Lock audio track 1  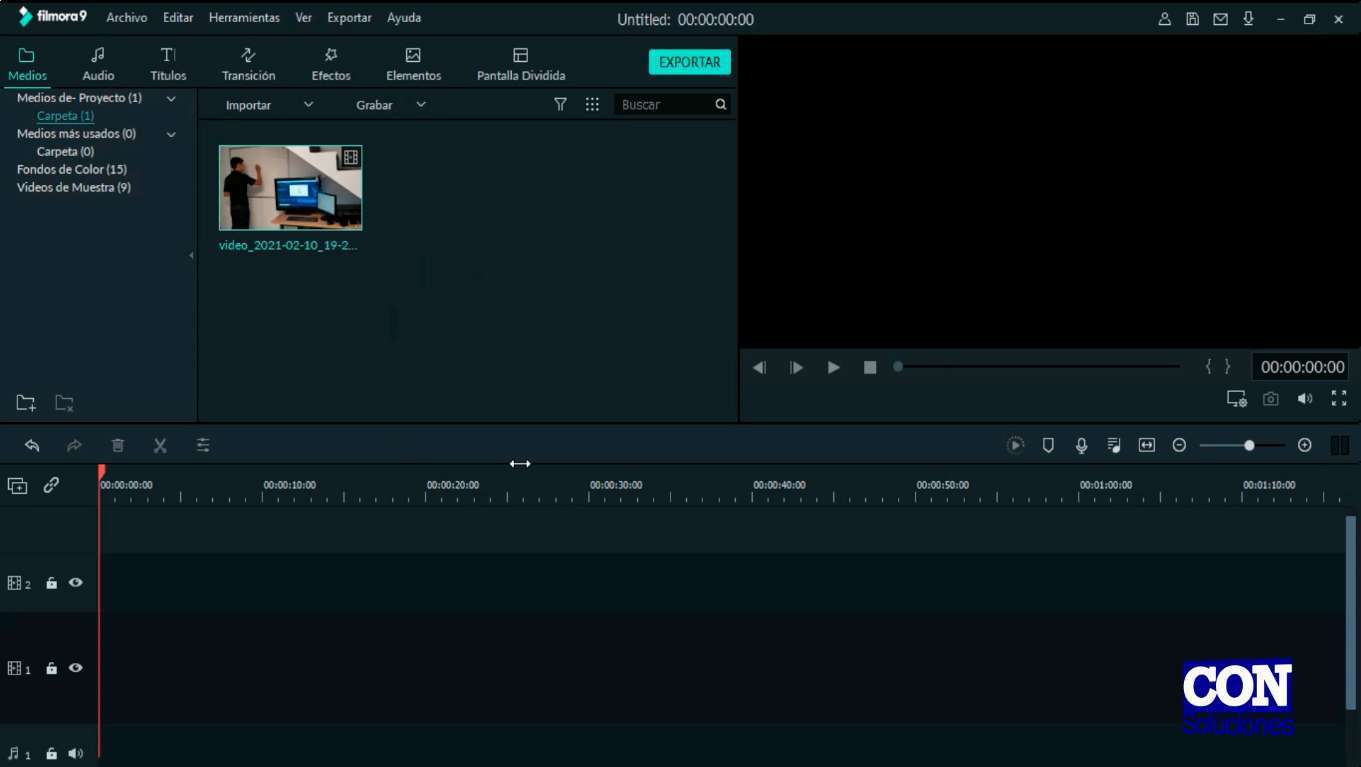(x=51, y=754)
